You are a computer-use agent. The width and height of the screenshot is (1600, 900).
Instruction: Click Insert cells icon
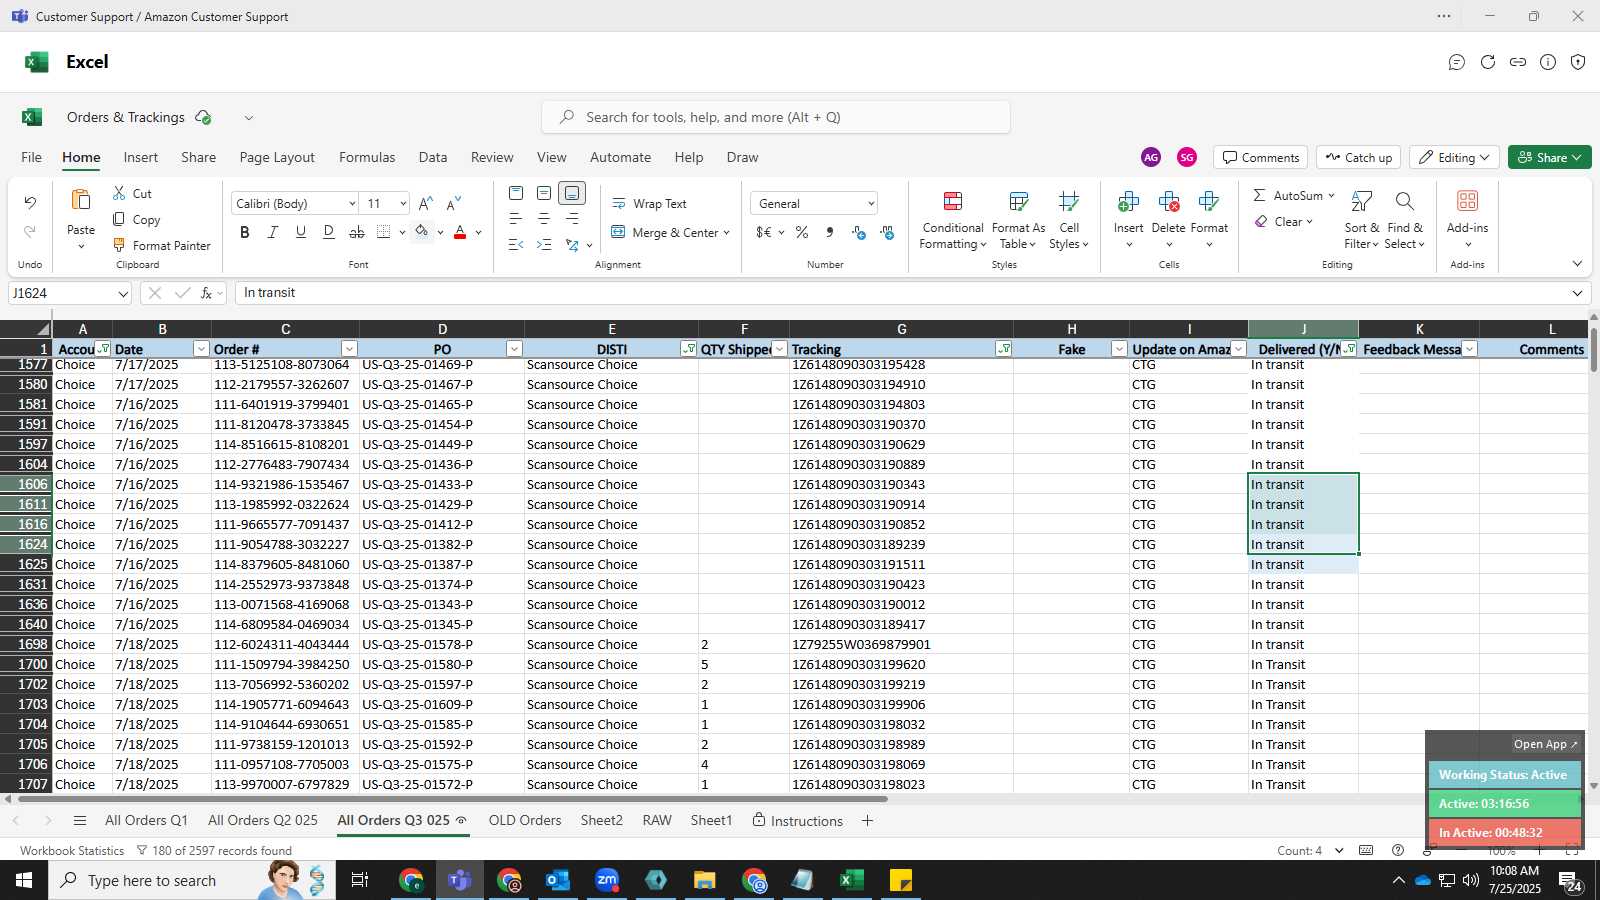click(x=1128, y=201)
